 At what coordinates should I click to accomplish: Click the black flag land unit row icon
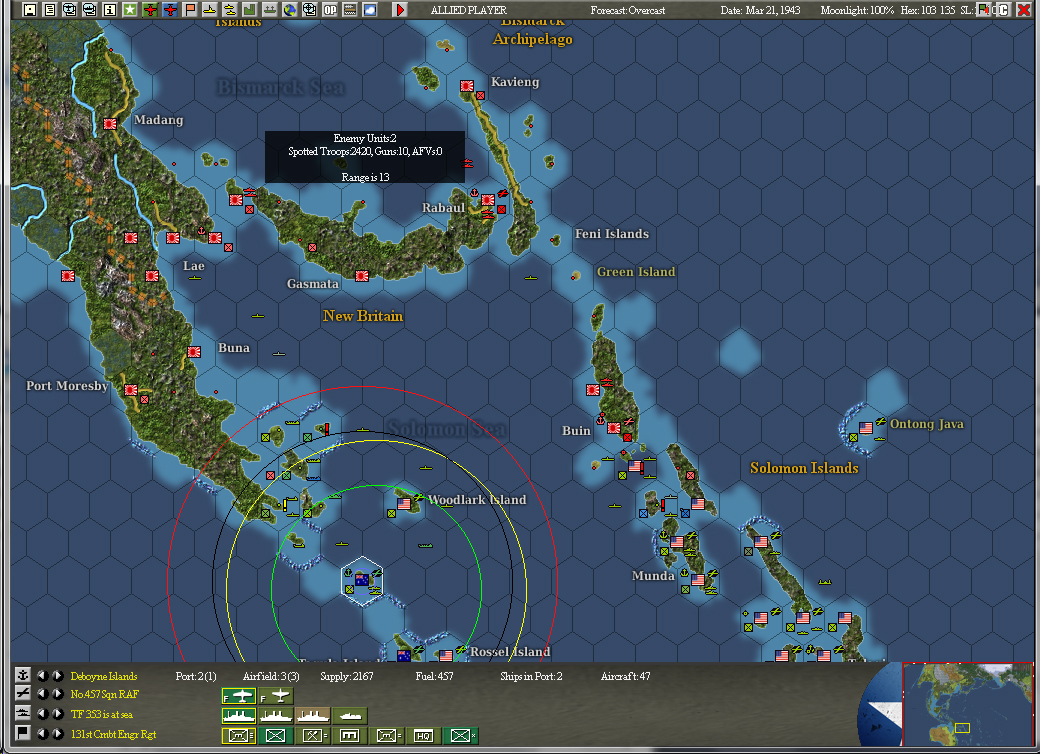tap(23, 733)
